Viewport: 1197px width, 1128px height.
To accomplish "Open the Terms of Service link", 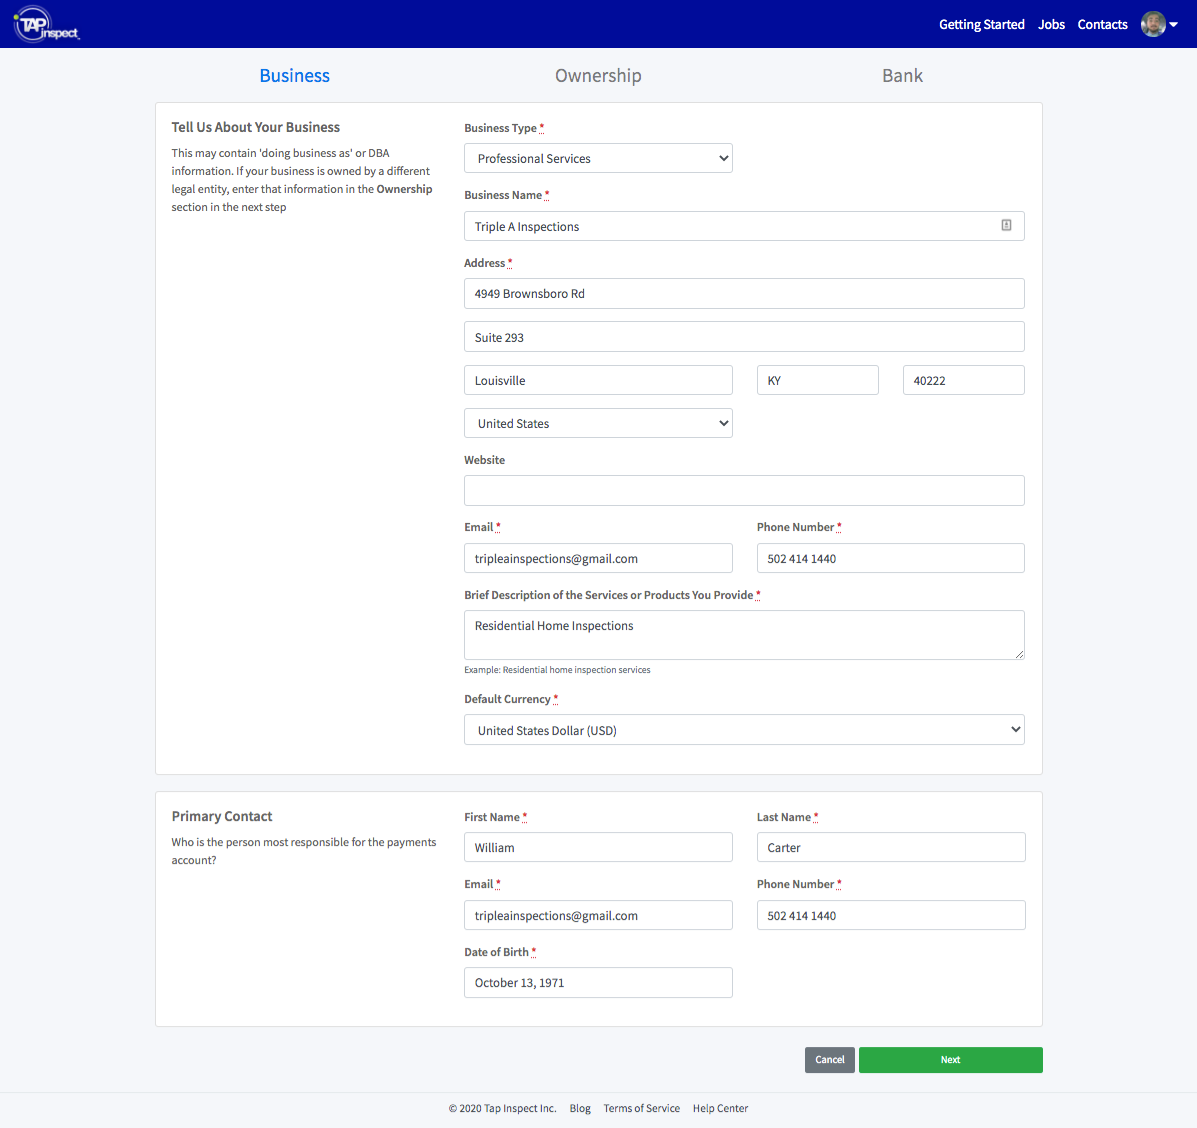I will (641, 1108).
